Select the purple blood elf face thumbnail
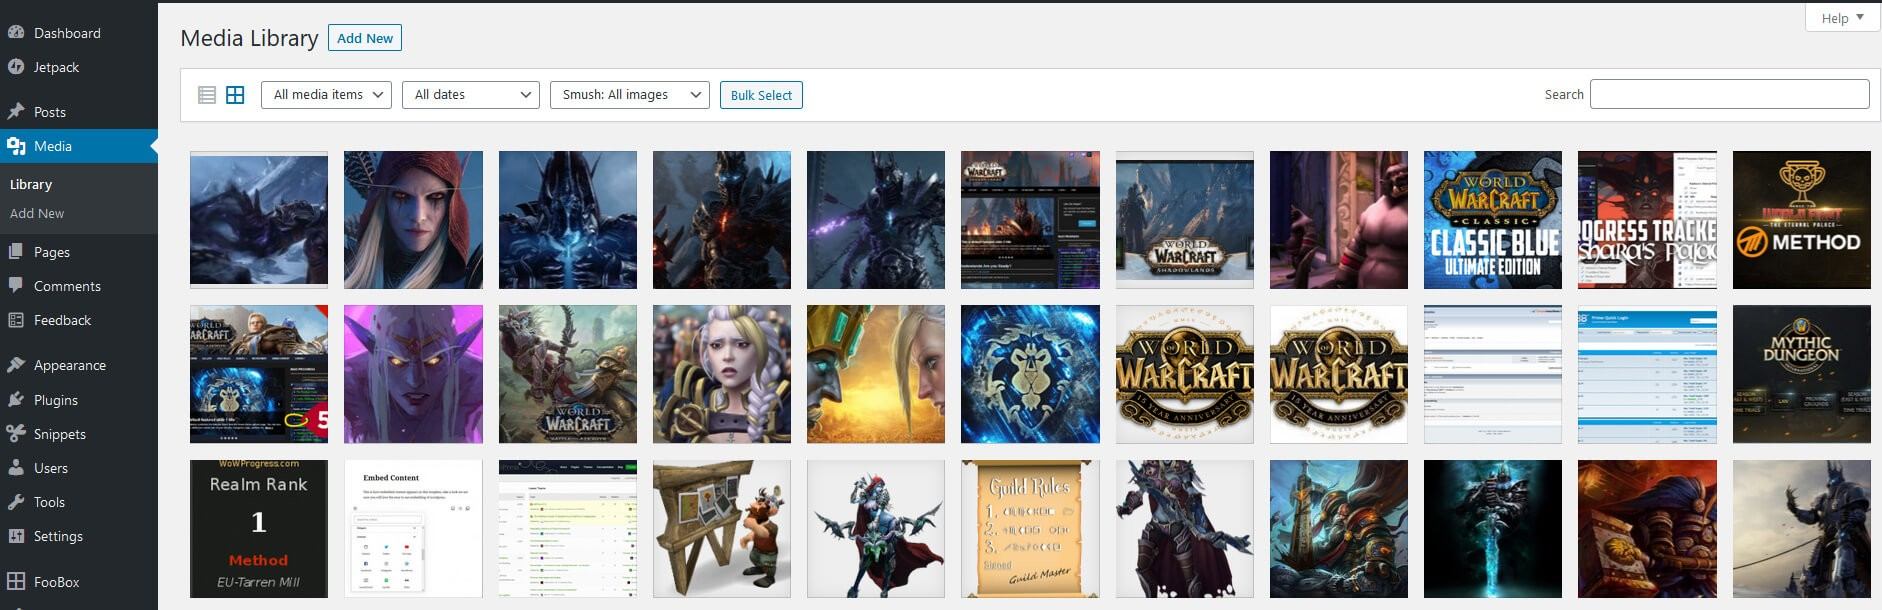 [x=413, y=374]
